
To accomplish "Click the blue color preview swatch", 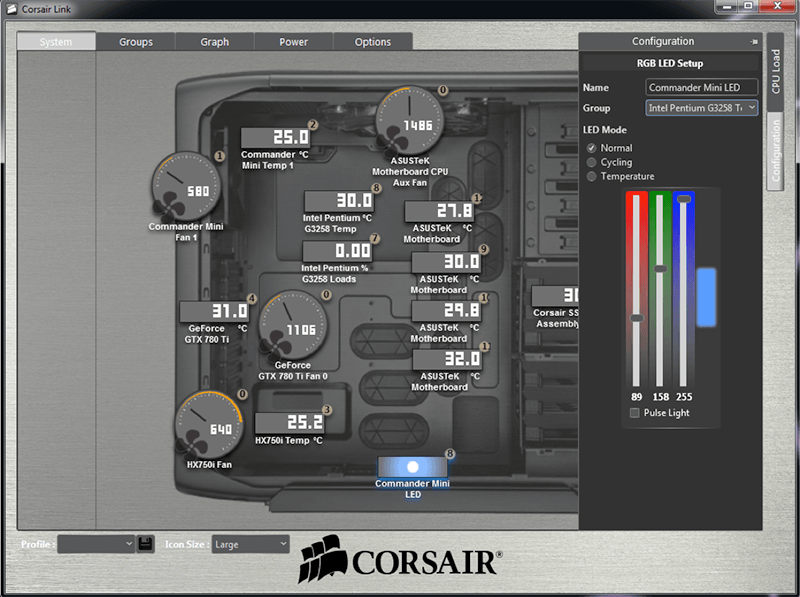I will pyautogui.click(x=706, y=297).
